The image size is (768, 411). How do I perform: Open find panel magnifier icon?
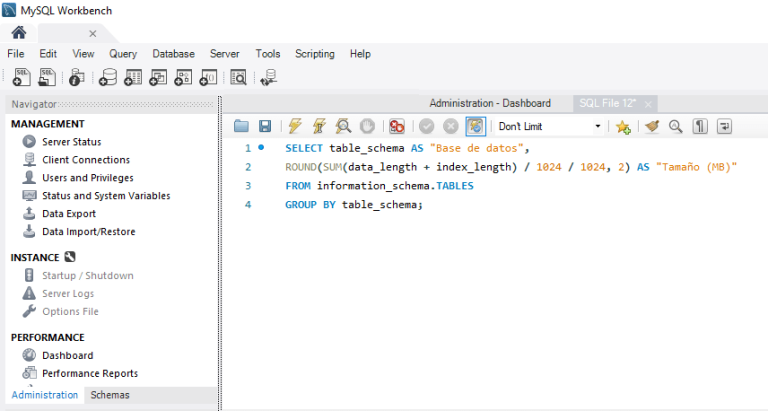click(x=676, y=126)
